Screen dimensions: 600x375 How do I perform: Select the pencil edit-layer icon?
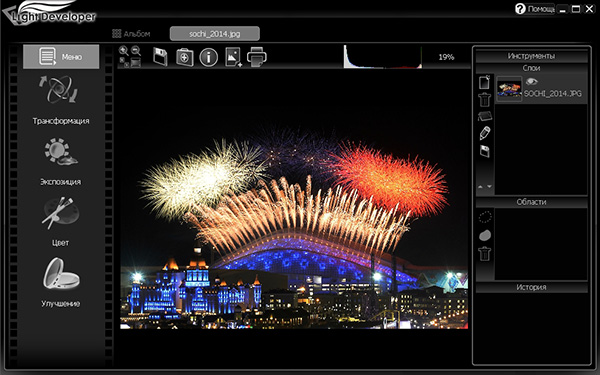tap(485, 133)
